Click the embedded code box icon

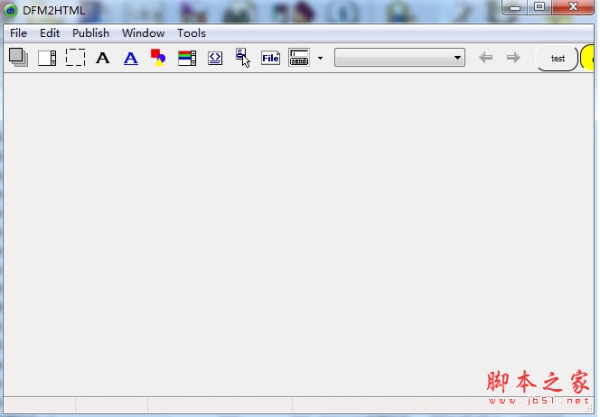point(214,58)
